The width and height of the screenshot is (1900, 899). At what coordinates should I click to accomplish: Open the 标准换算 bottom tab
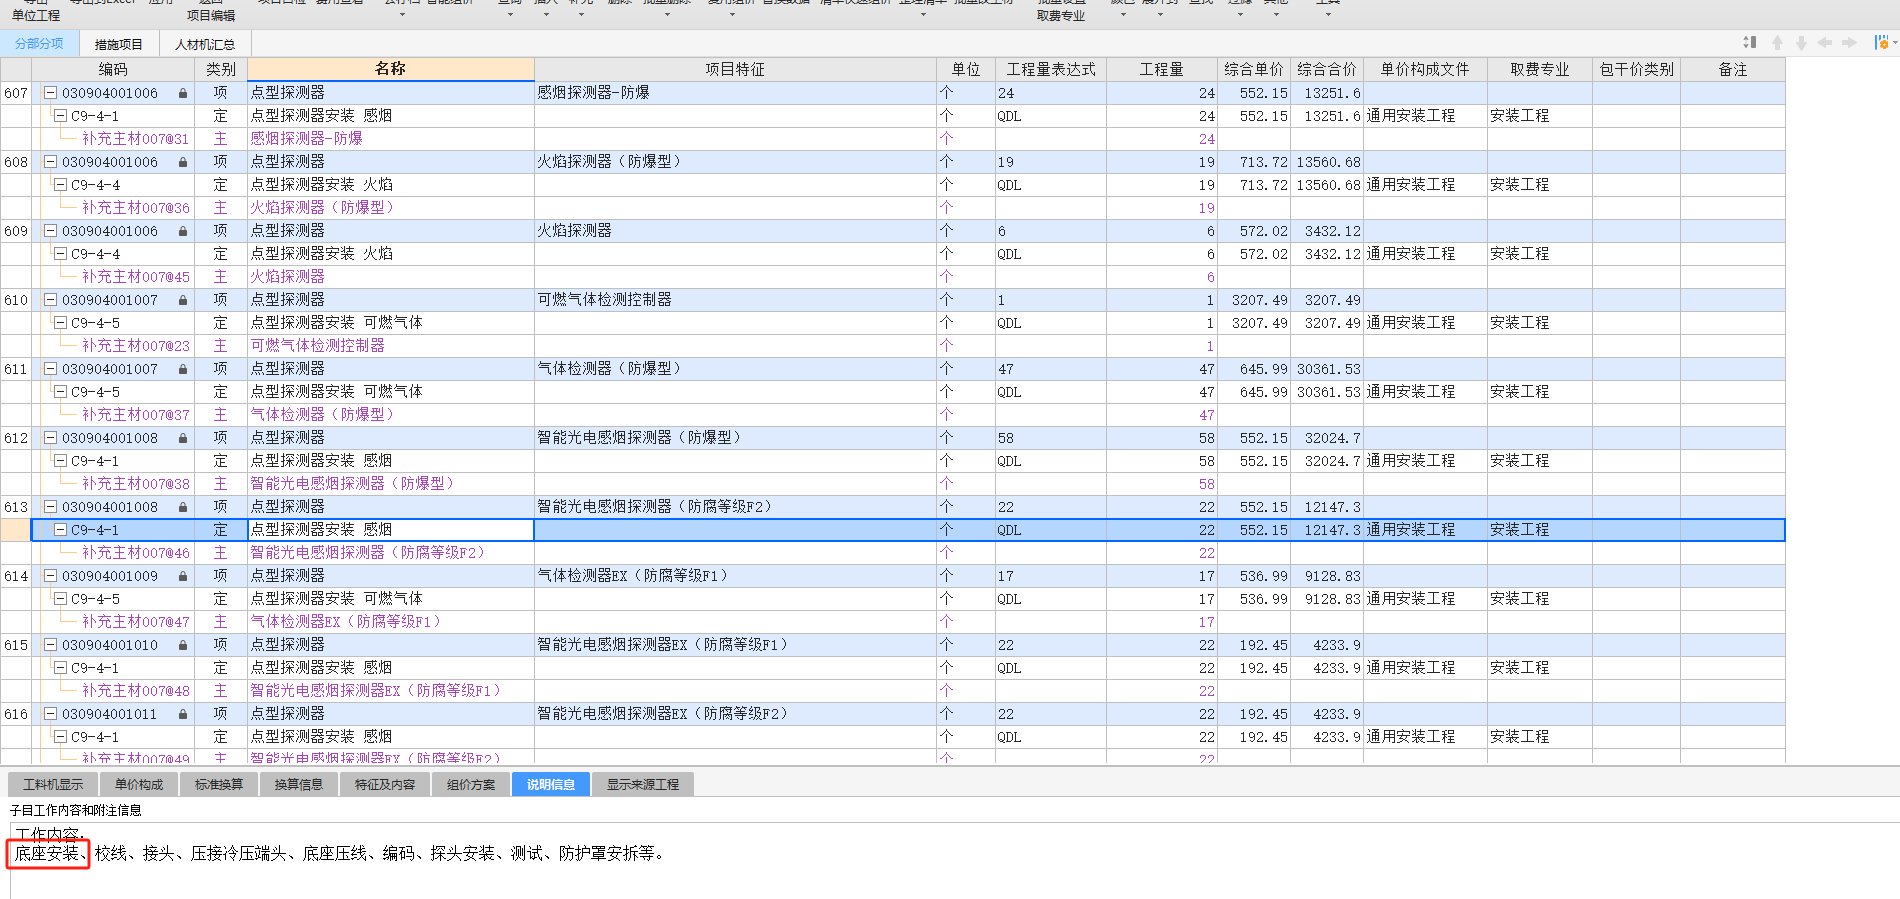218,784
